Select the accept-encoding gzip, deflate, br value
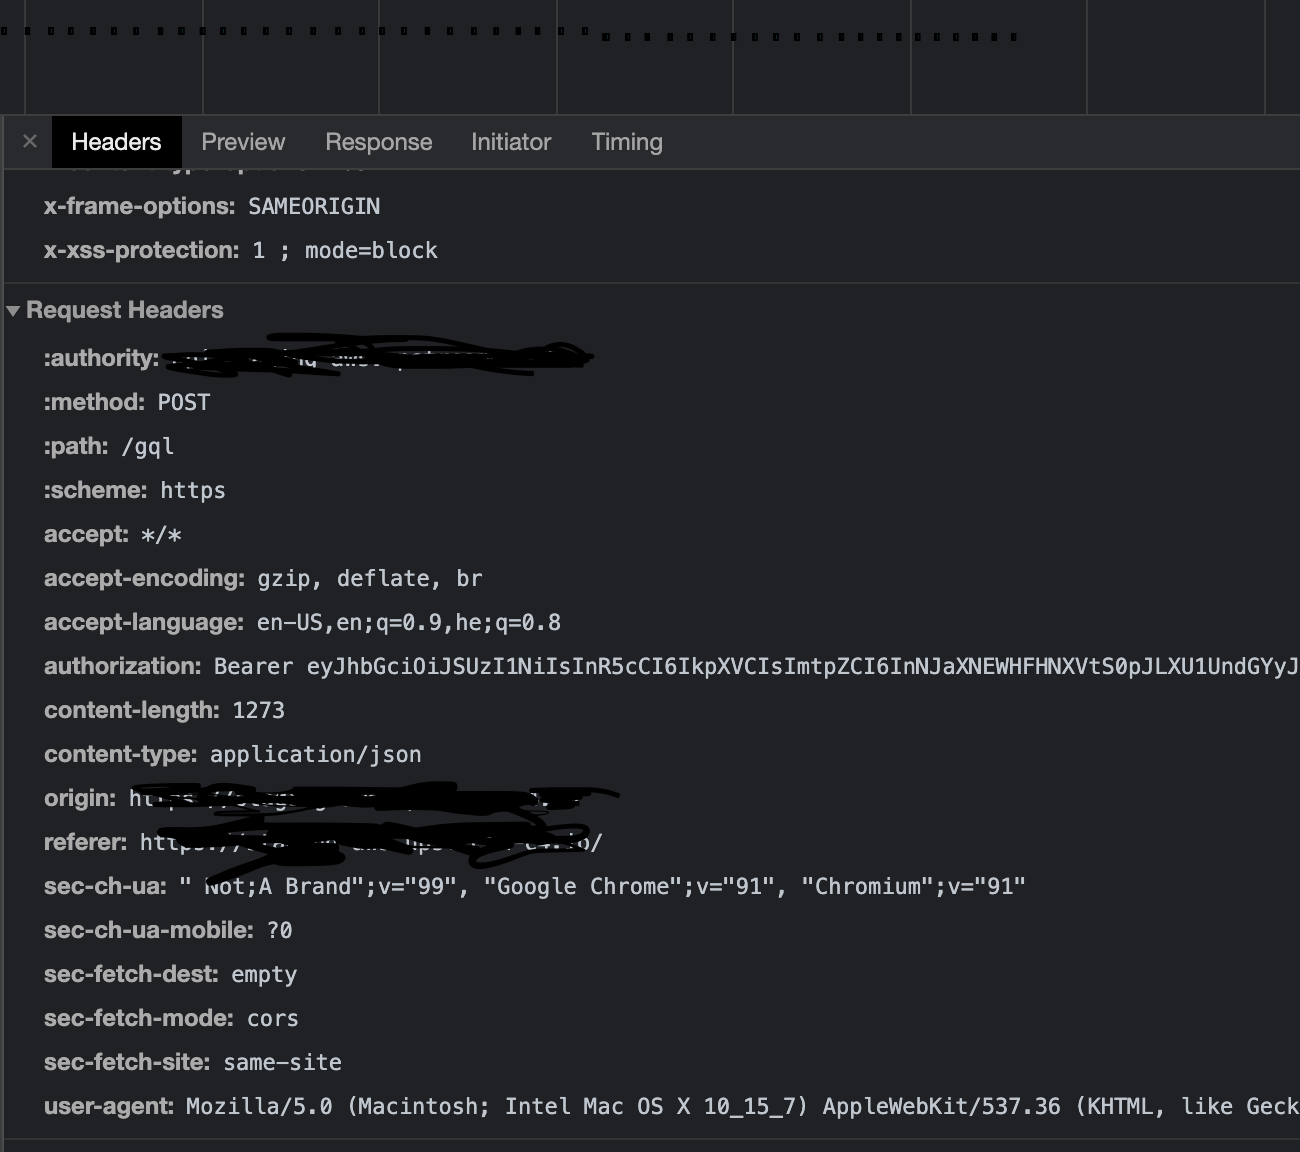The width and height of the screenshot is (1300, 1152). coord(370,579)
